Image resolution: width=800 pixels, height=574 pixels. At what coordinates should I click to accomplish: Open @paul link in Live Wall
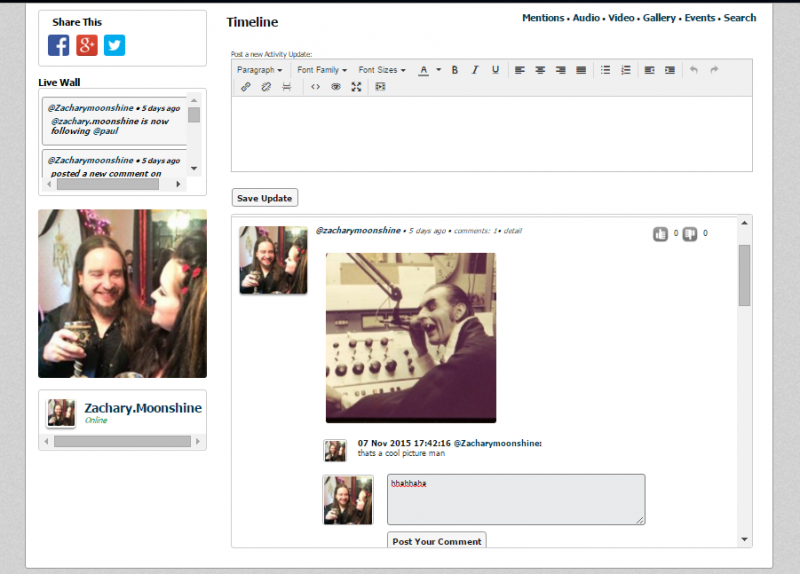pos(106,131)
